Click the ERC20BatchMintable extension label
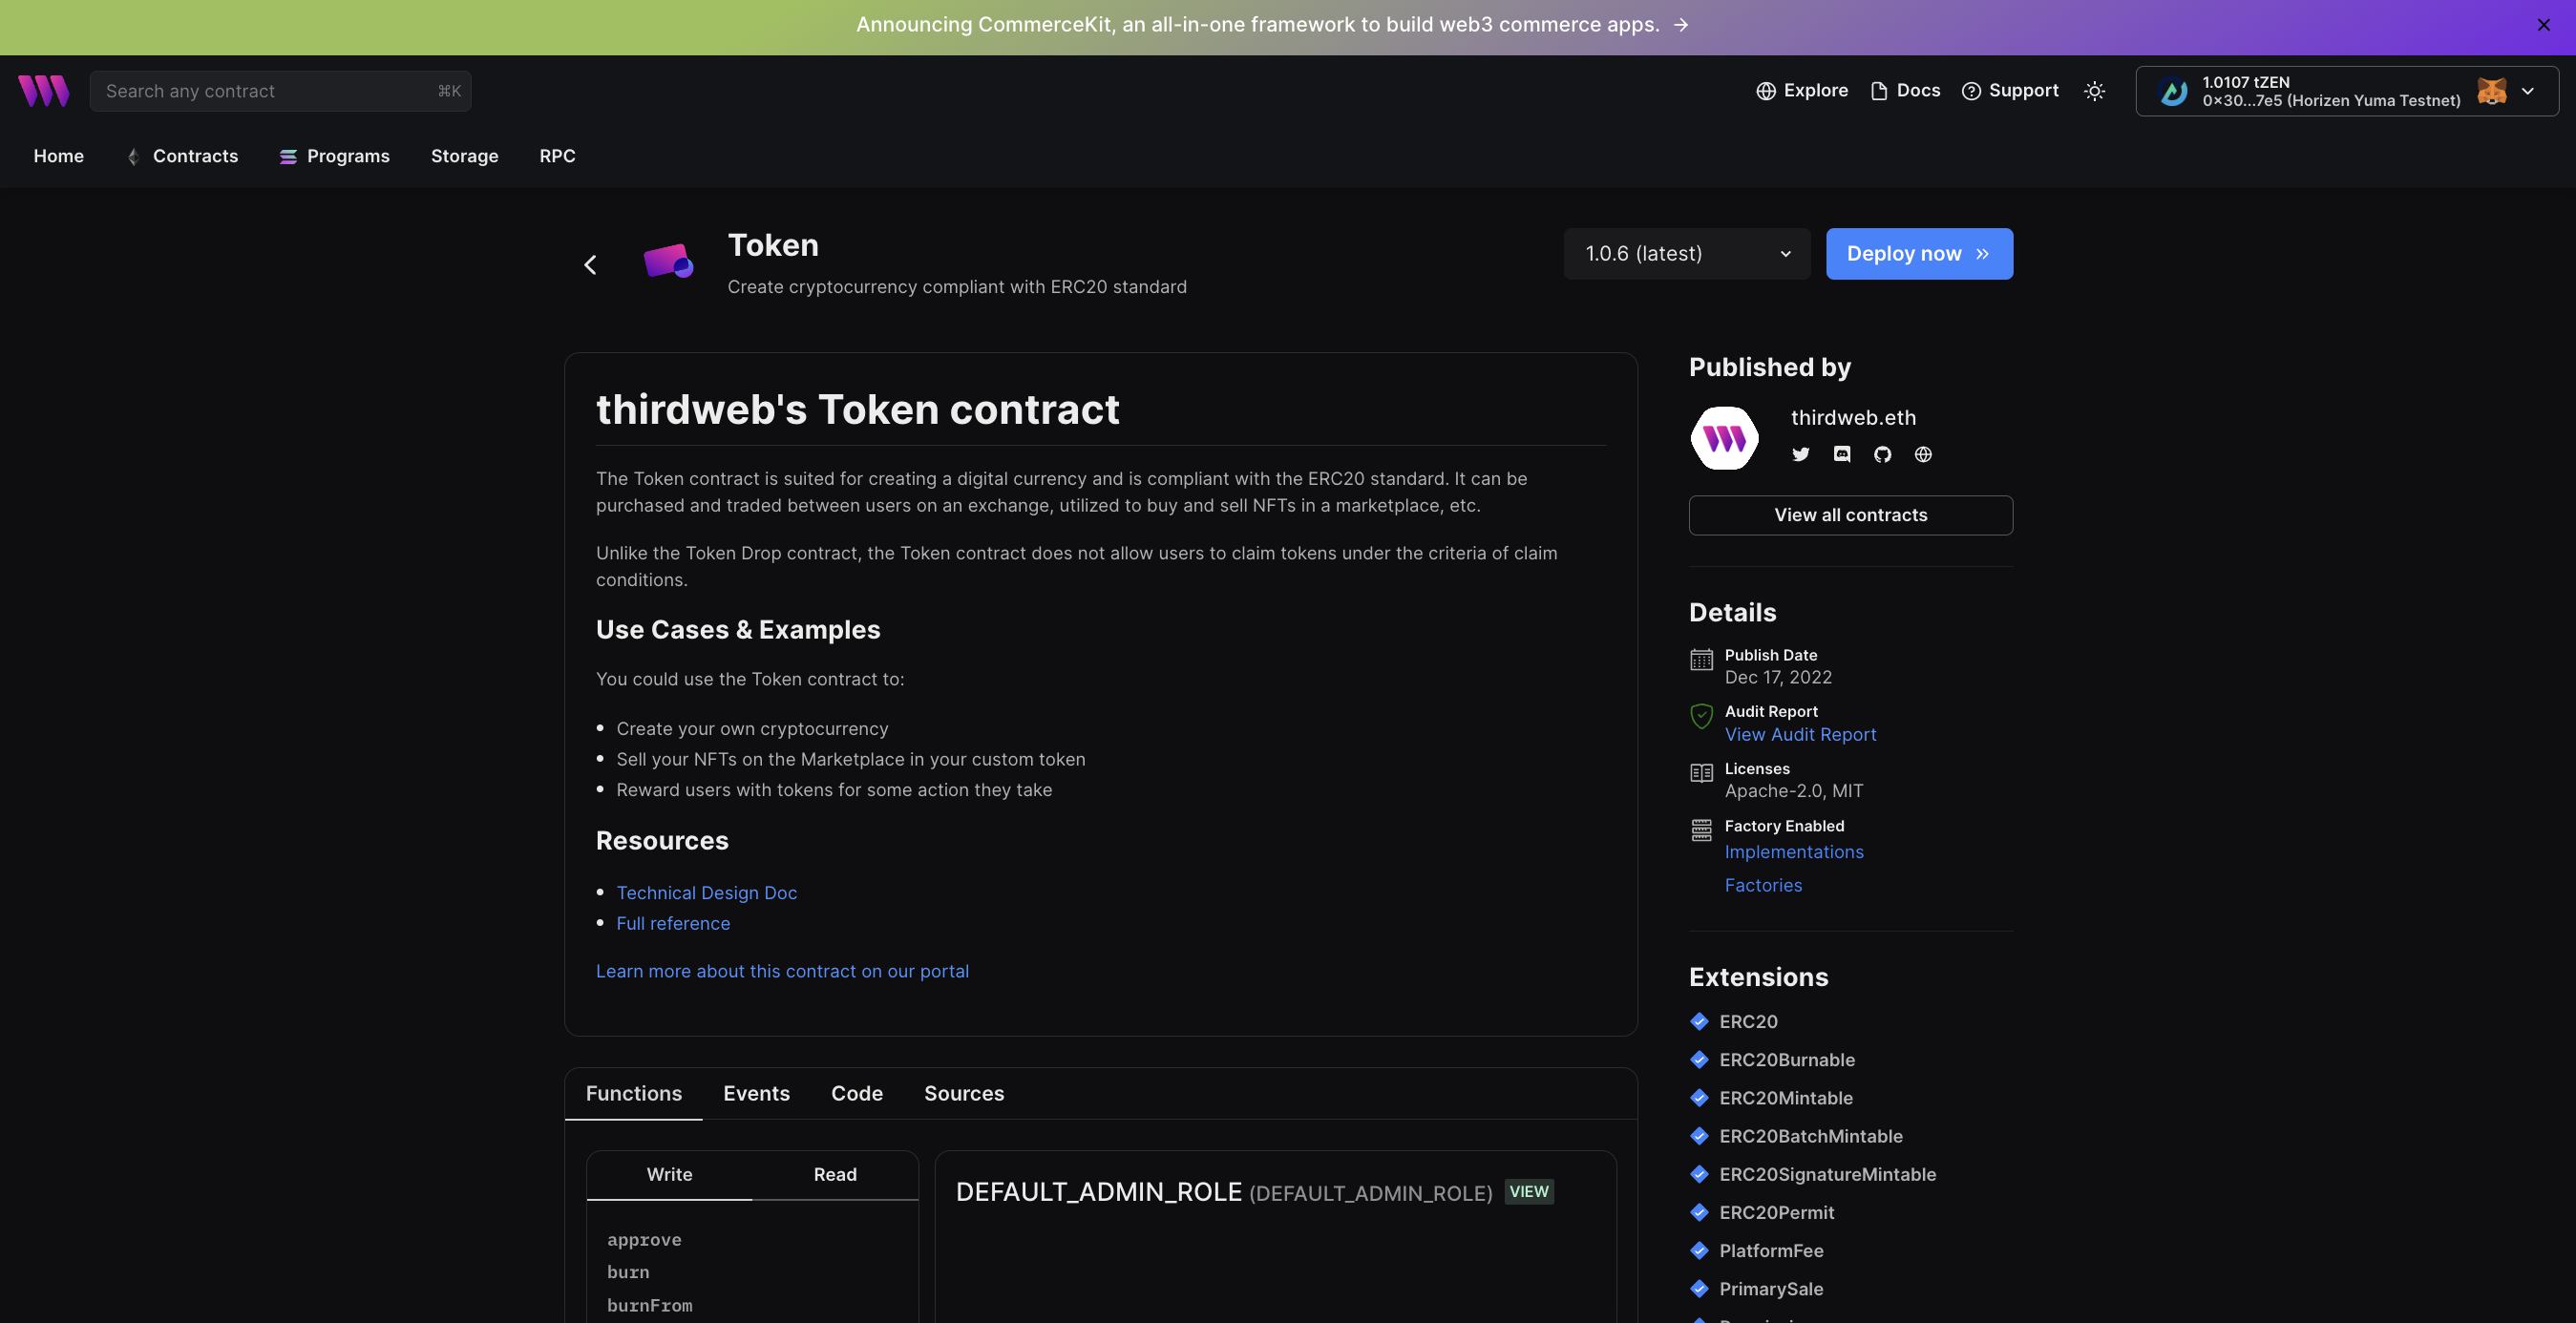The width and height of the screenshot is (2576, 1323). coord(1811,1136)
